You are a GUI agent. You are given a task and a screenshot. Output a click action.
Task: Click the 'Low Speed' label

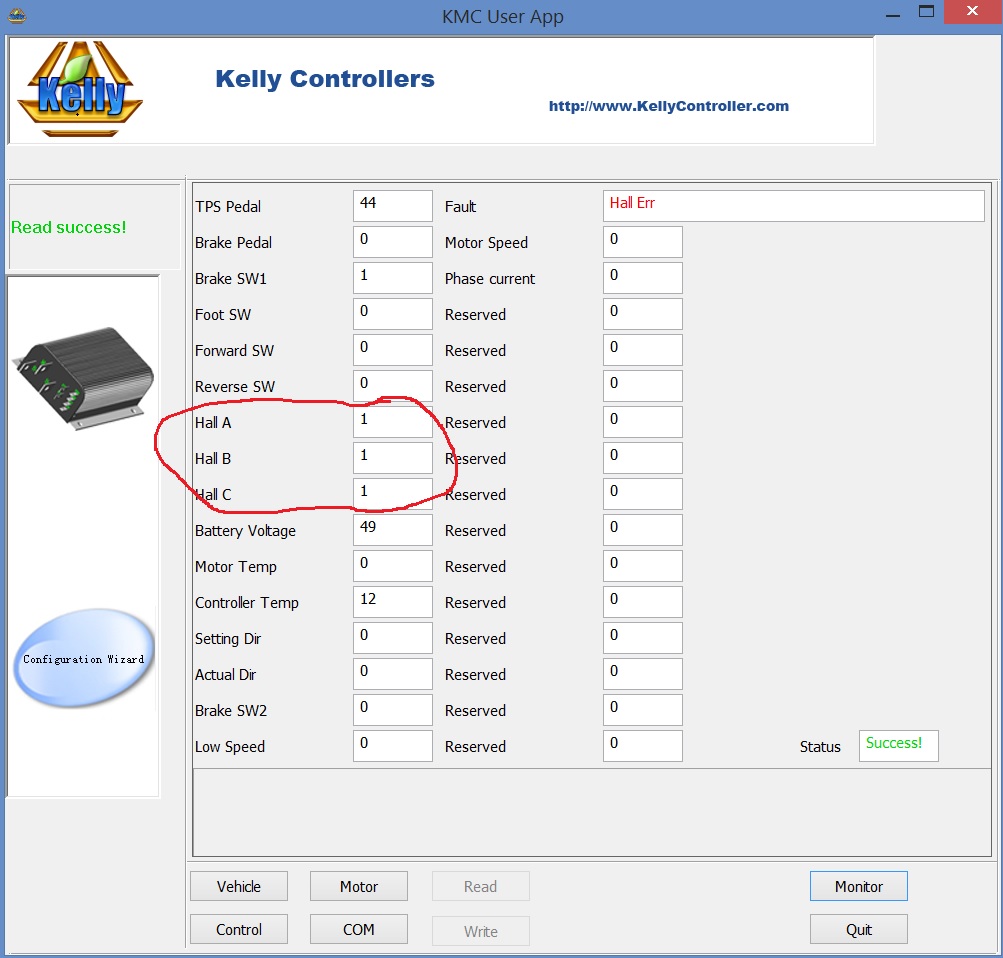point(230,747)
